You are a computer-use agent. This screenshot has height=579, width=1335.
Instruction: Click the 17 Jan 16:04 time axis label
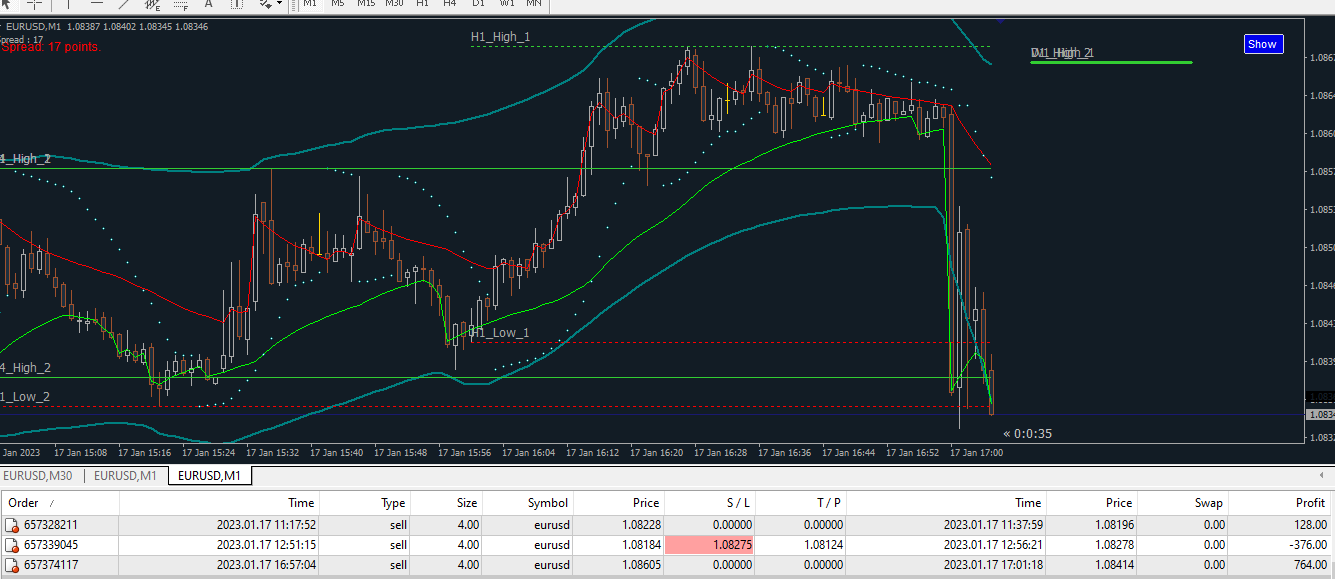point(528,452)
